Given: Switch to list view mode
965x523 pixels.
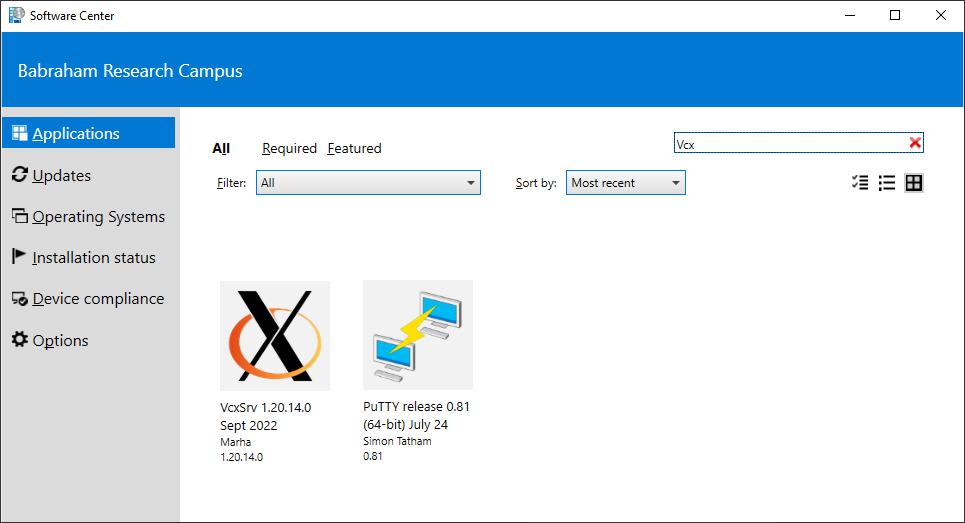Looking at the screenshot, I should 886,183.
